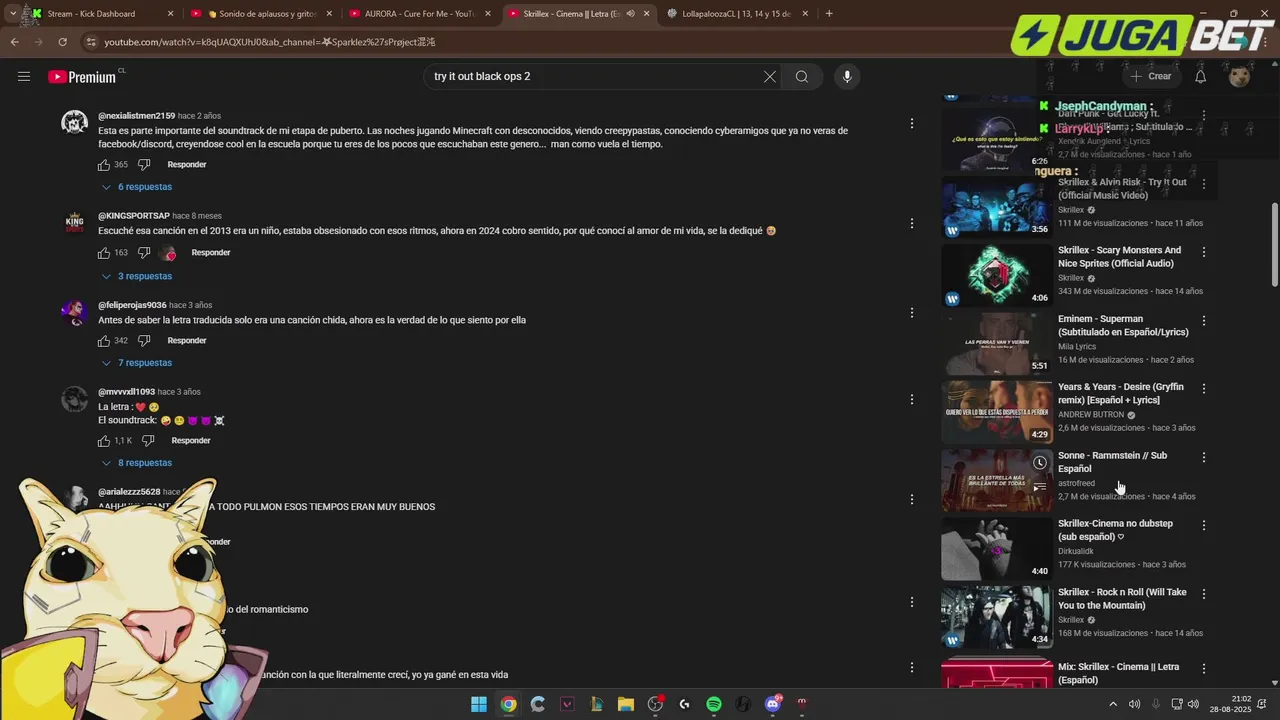This screenshot has width=1280, height=720.
Task: Open the @nexialistmen2159 profile avatar
Action: pos(74,122)
